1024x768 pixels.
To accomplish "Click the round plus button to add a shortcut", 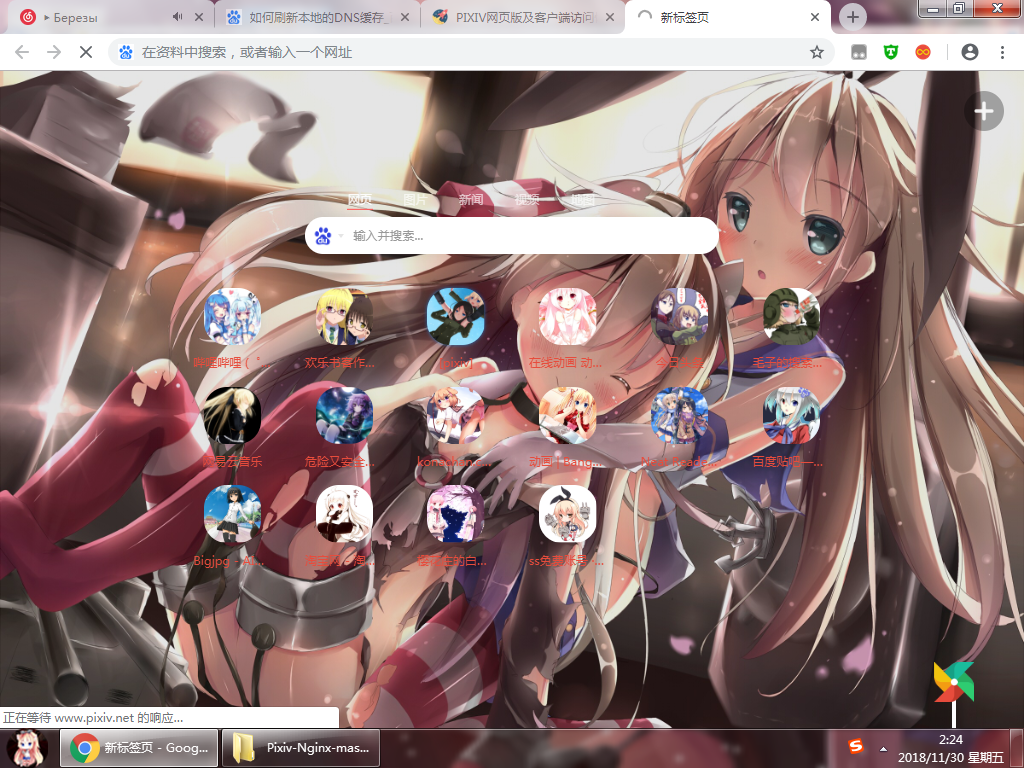I will tap(984, 111).
